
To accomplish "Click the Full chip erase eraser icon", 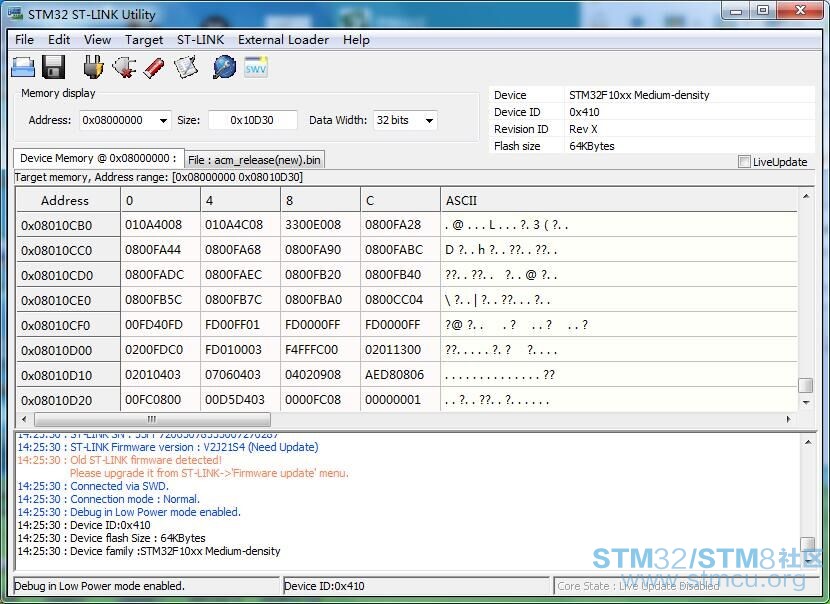I will pos(154,68).
